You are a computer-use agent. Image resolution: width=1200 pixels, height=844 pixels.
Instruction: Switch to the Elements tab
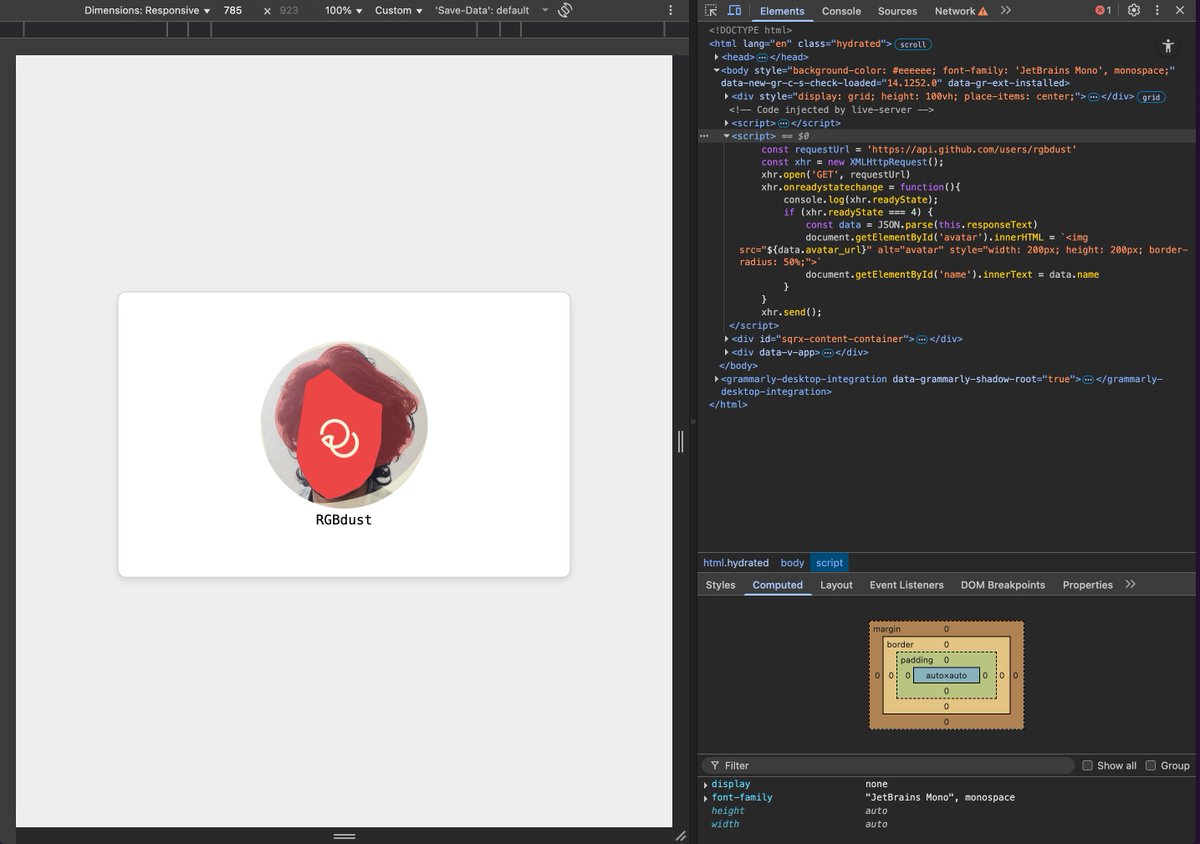[x=782, y=11]
